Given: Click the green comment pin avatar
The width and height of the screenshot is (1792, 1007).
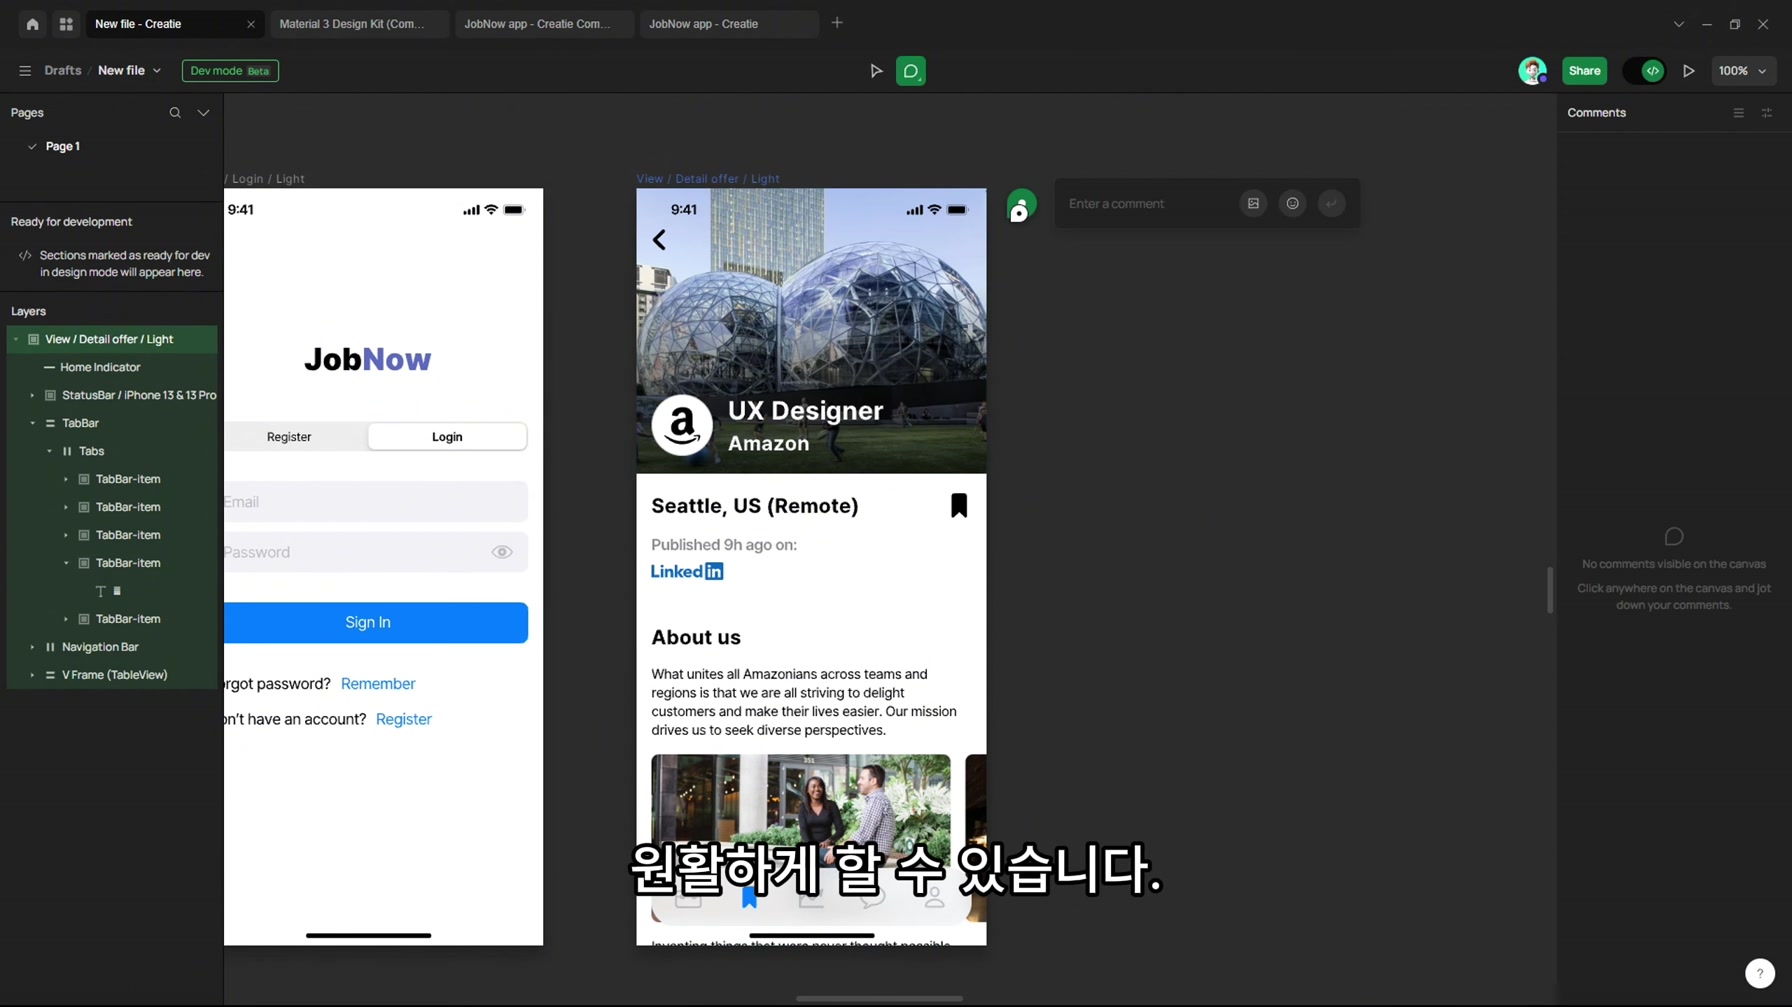Looking at the screenshot, I should pyautogui.click(x=1021, y=206).
